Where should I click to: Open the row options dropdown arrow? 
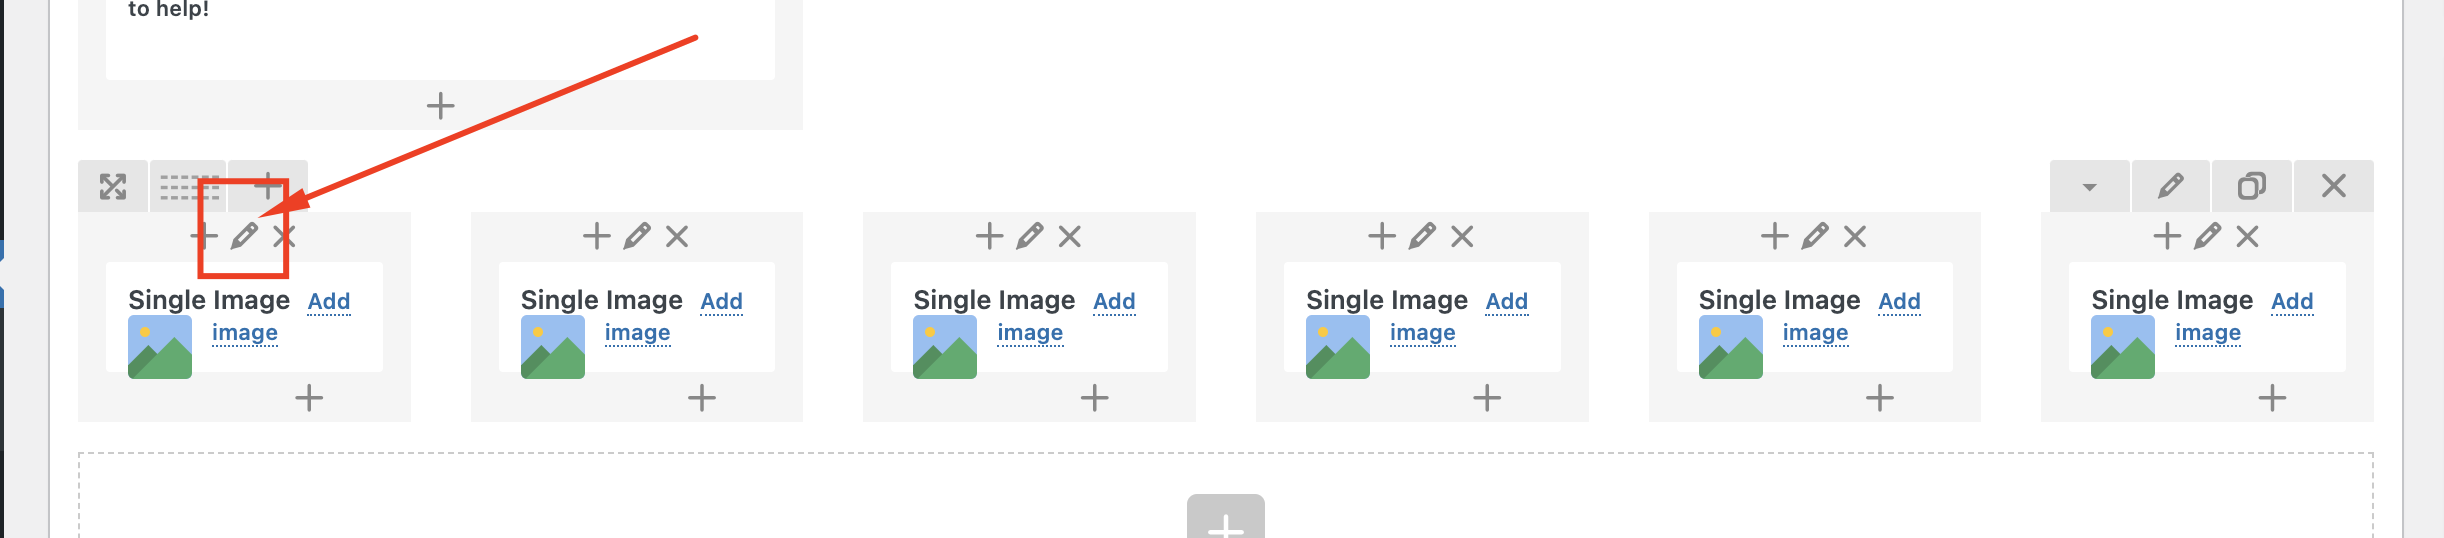pyautogui.click(x=2089, y=186)
